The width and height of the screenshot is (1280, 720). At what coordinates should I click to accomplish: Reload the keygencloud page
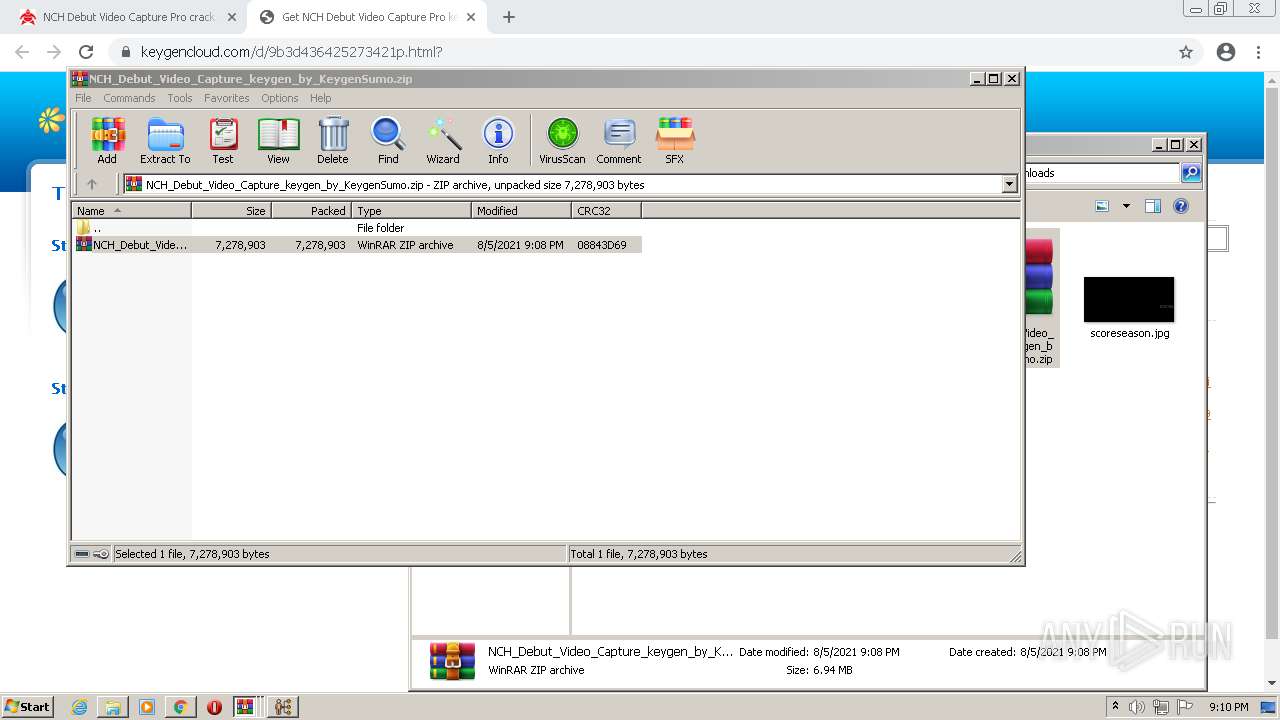[x=86, y=52]
